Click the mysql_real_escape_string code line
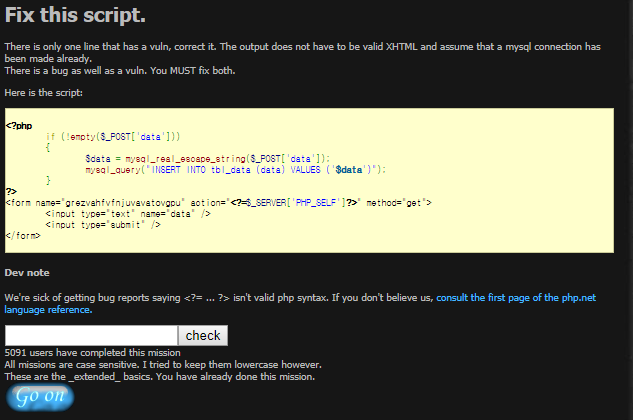Viewport: 633px width, 420px height. (x=208, y=159)
